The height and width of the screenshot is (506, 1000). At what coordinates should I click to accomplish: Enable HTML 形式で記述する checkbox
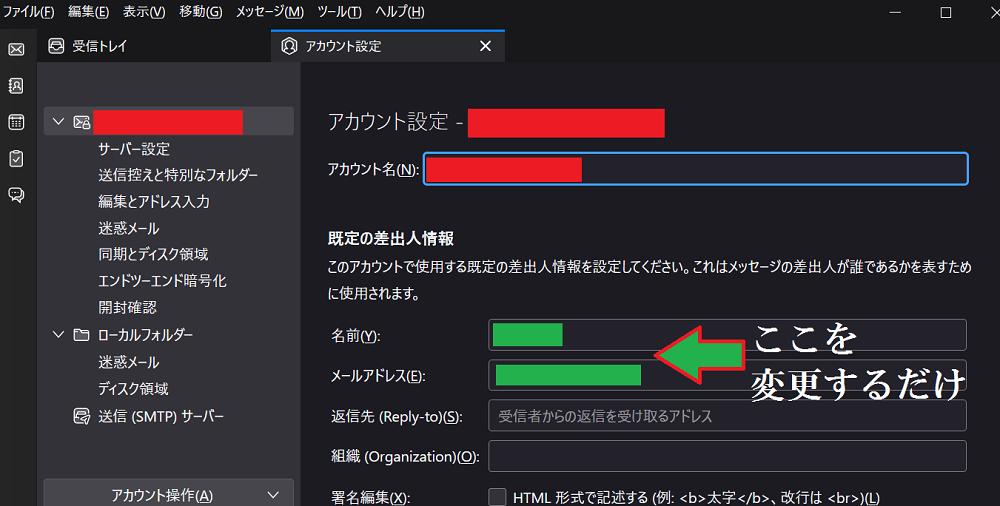497,497
